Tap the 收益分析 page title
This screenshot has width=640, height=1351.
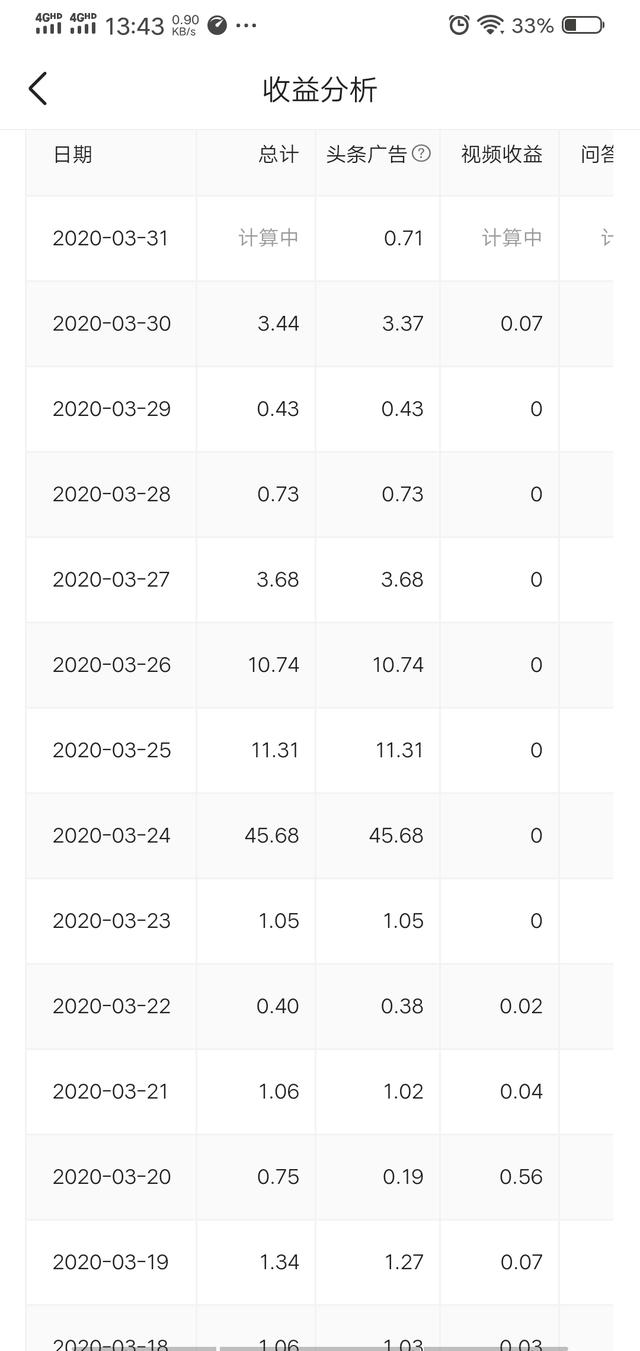tap(320, 90)
